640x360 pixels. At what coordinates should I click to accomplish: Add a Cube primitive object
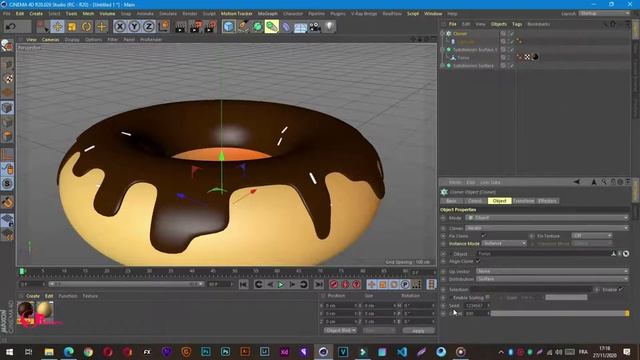229,27
